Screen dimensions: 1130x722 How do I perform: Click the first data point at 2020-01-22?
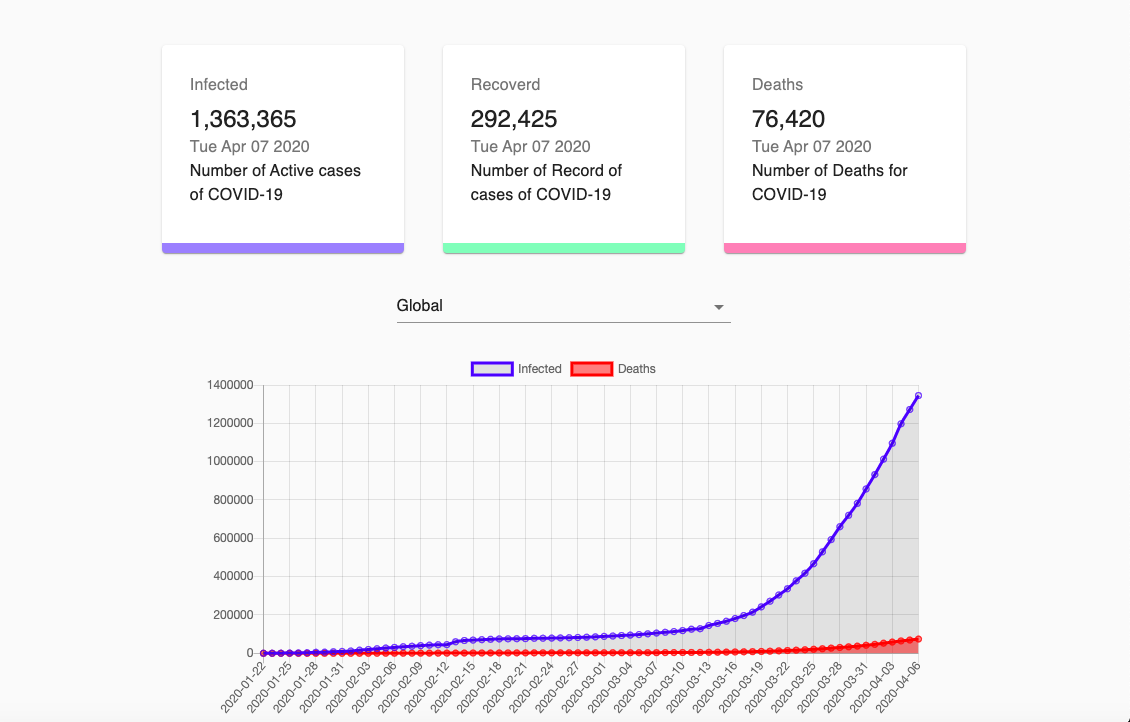point(264,653)
